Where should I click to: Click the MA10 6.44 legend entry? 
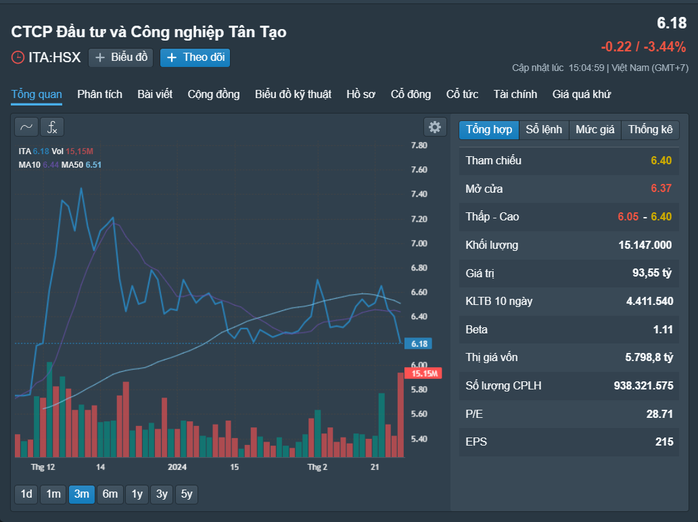(39, 165)
